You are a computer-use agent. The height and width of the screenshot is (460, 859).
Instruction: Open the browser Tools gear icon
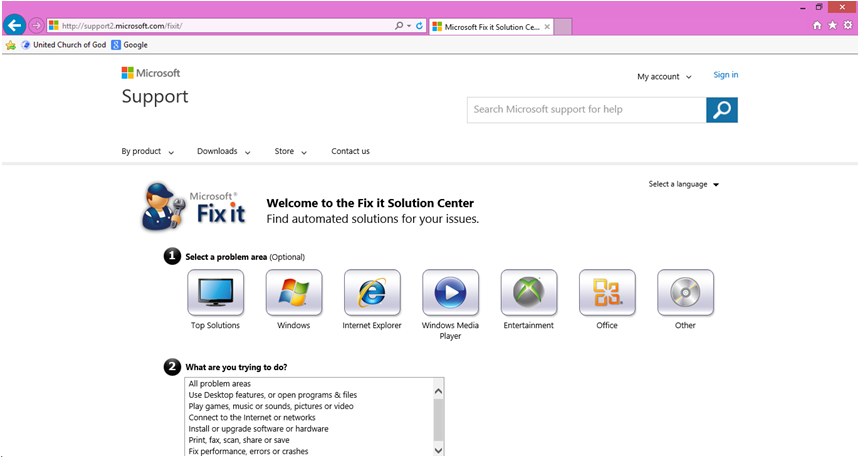pyautogui.click(x=847, y=25)
